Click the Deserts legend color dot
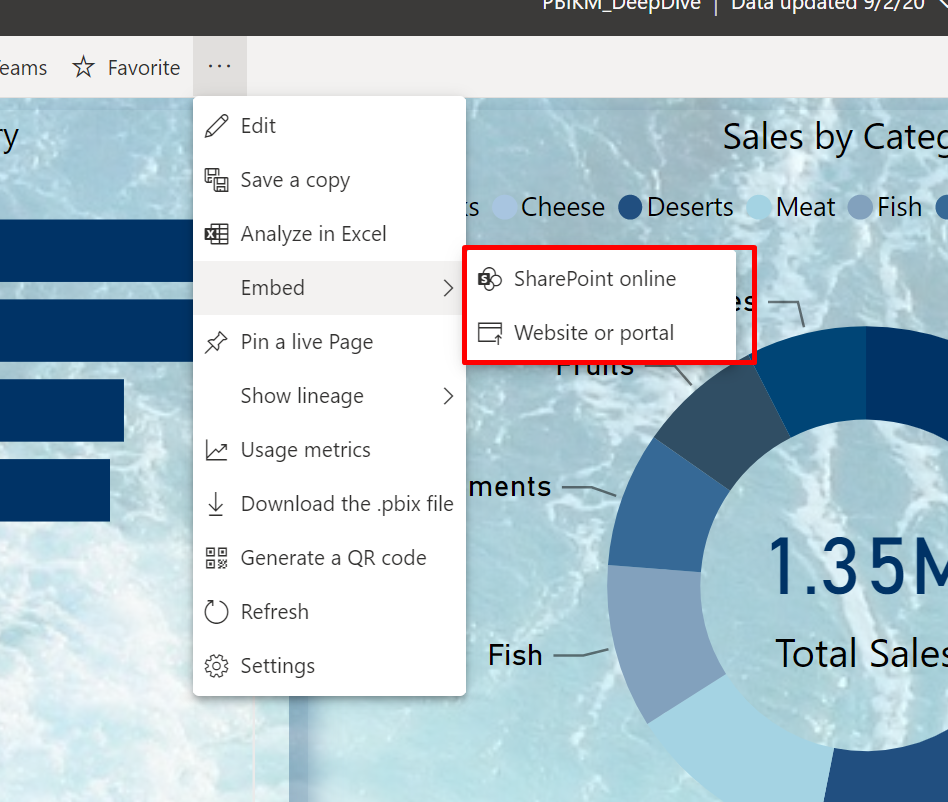This screenshot has width=948, height=802. click(630, 207)
